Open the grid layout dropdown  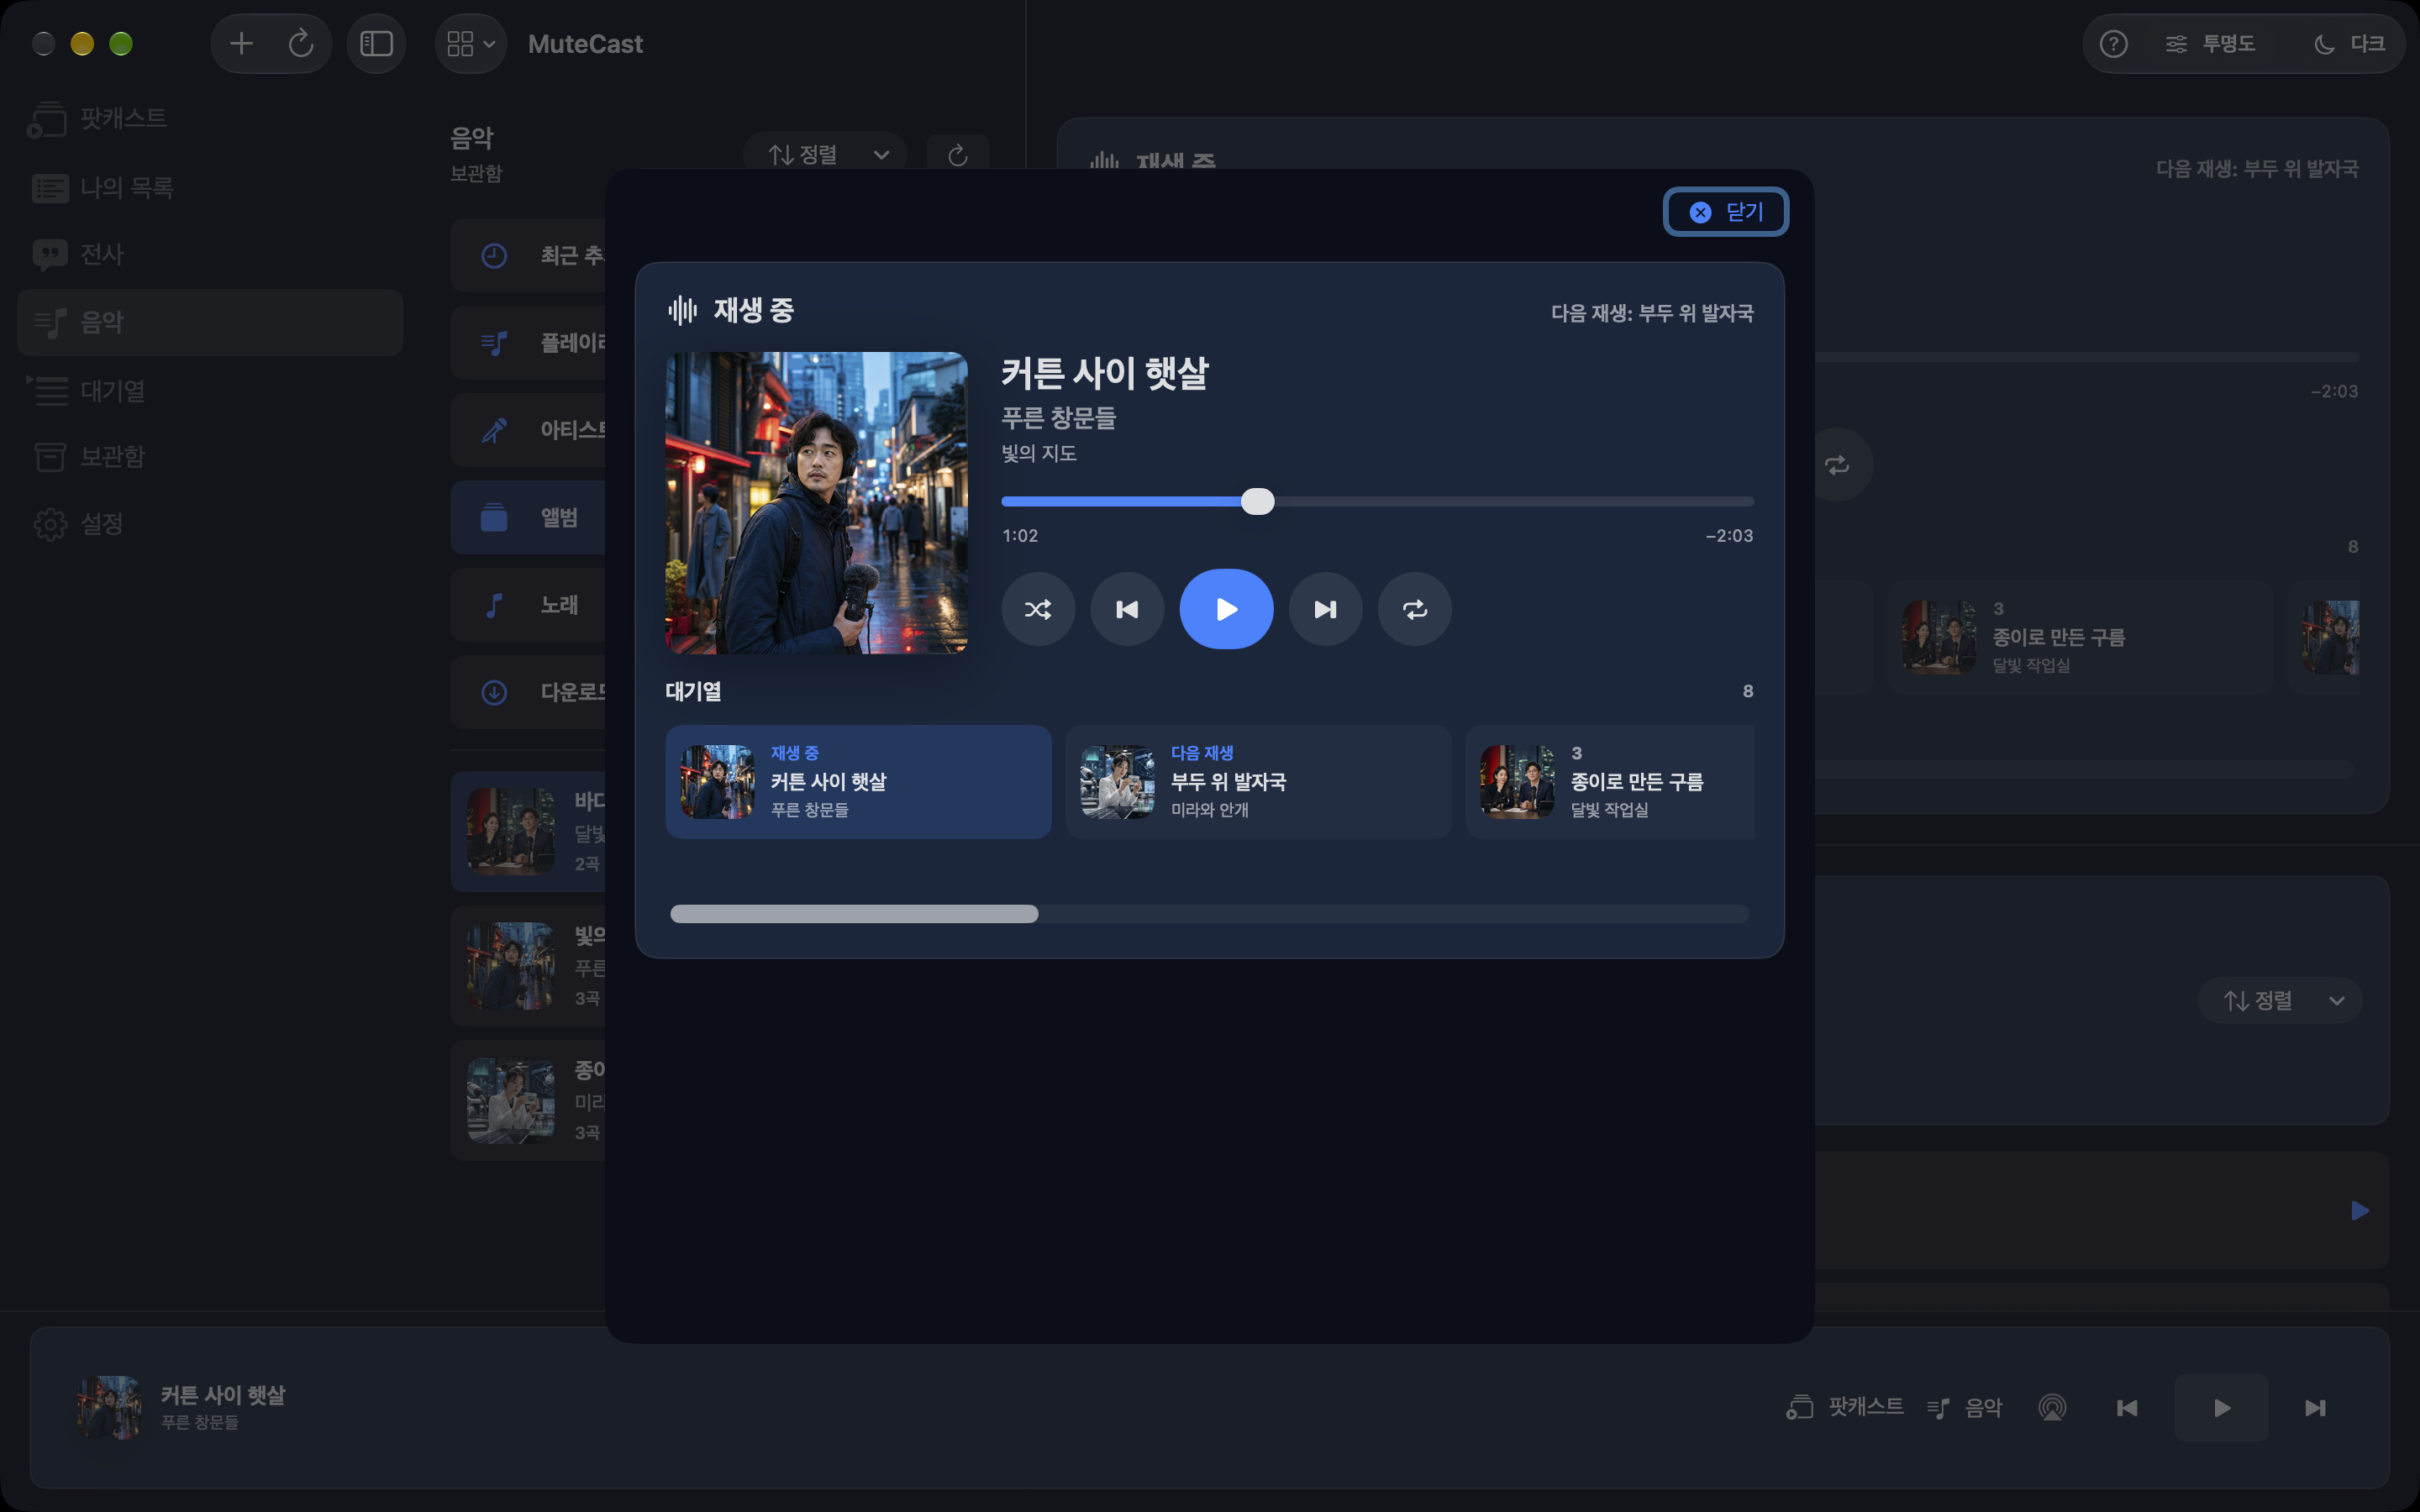click(471, 43)
